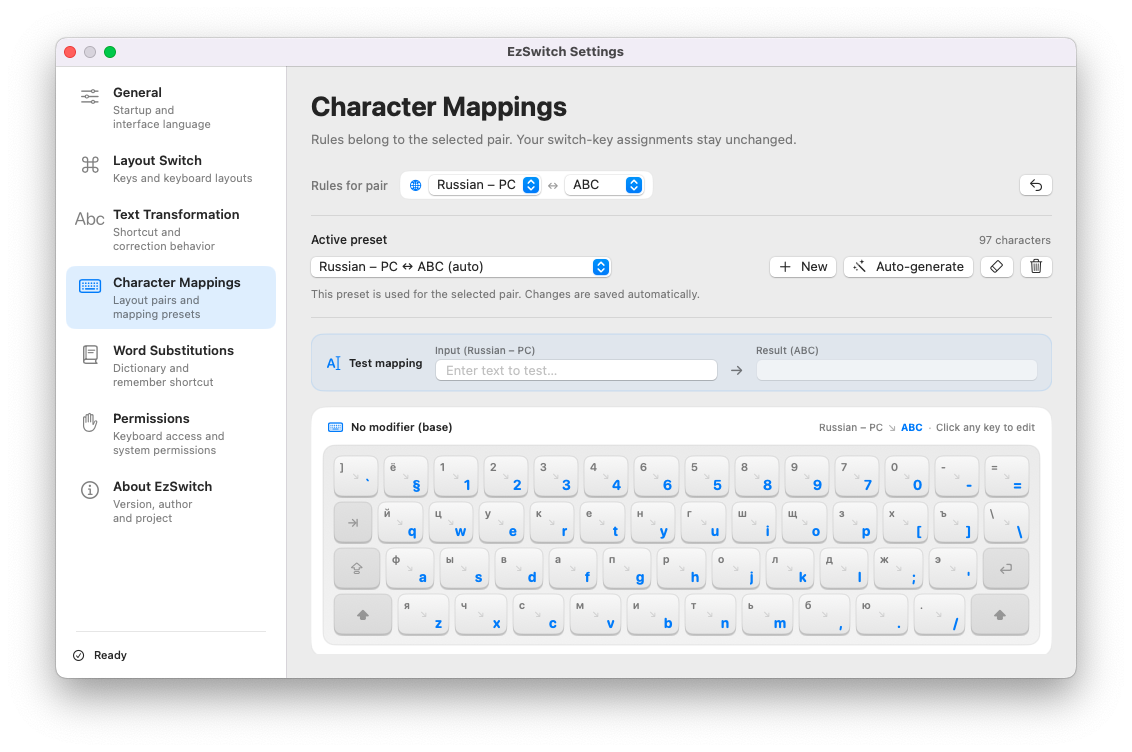Click the About info circle icon
The image size is (1132, 752).
[x=90, y=490]
